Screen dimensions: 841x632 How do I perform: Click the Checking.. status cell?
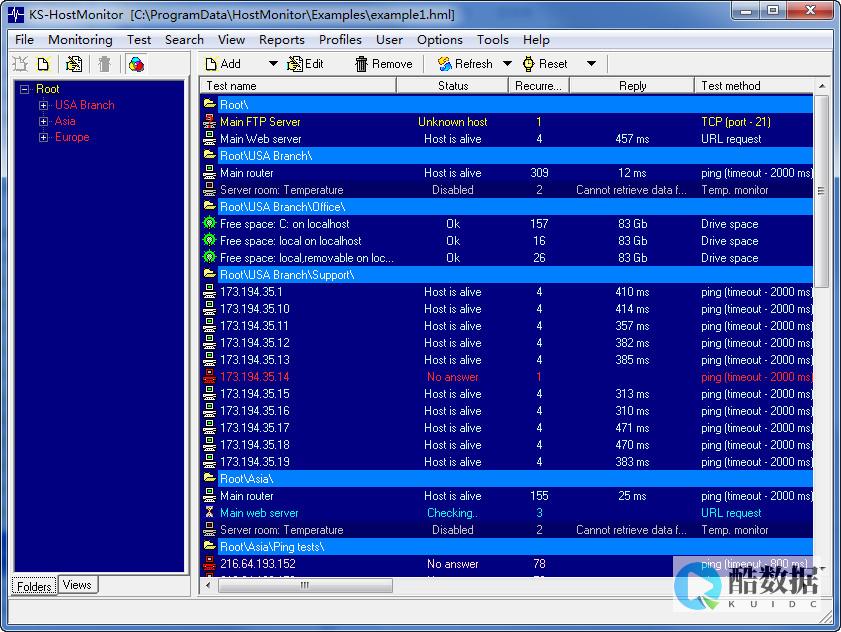(453, 513)
